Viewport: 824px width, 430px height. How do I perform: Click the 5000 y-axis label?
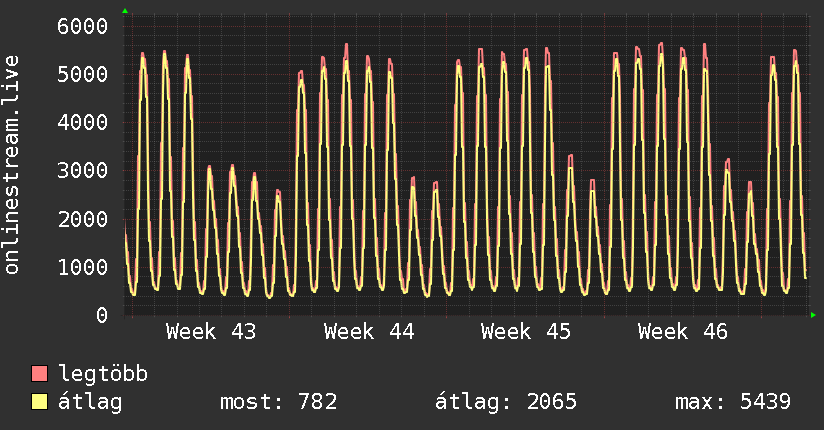[83, 74]
